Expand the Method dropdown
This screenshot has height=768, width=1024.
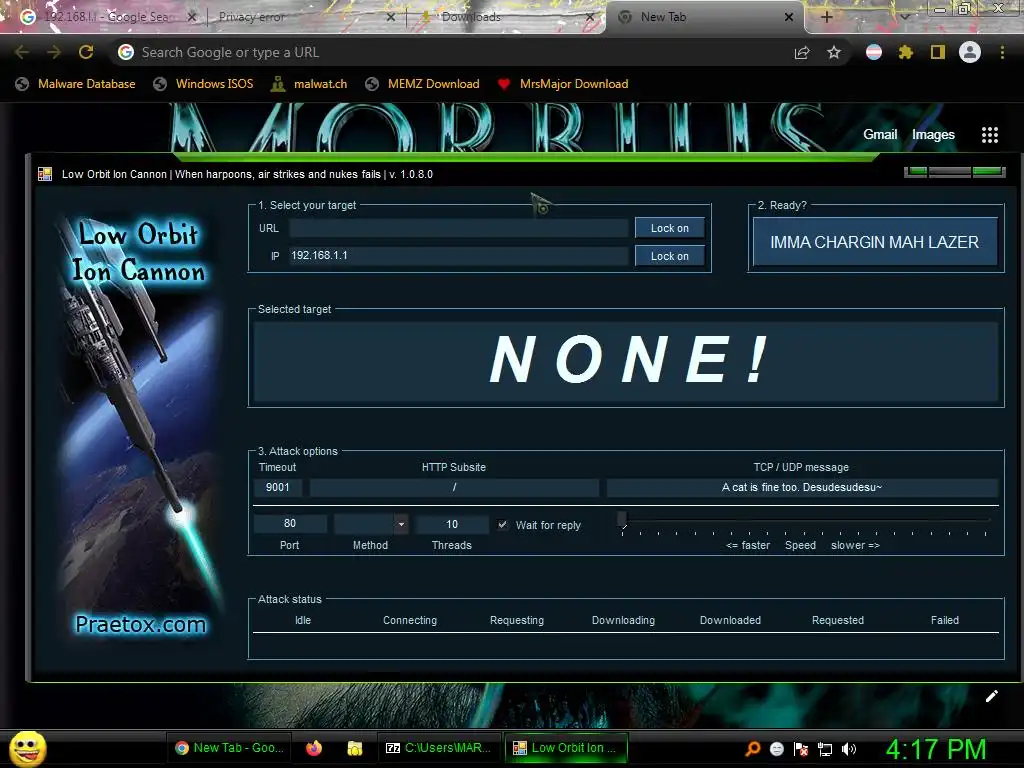(401, 524)
